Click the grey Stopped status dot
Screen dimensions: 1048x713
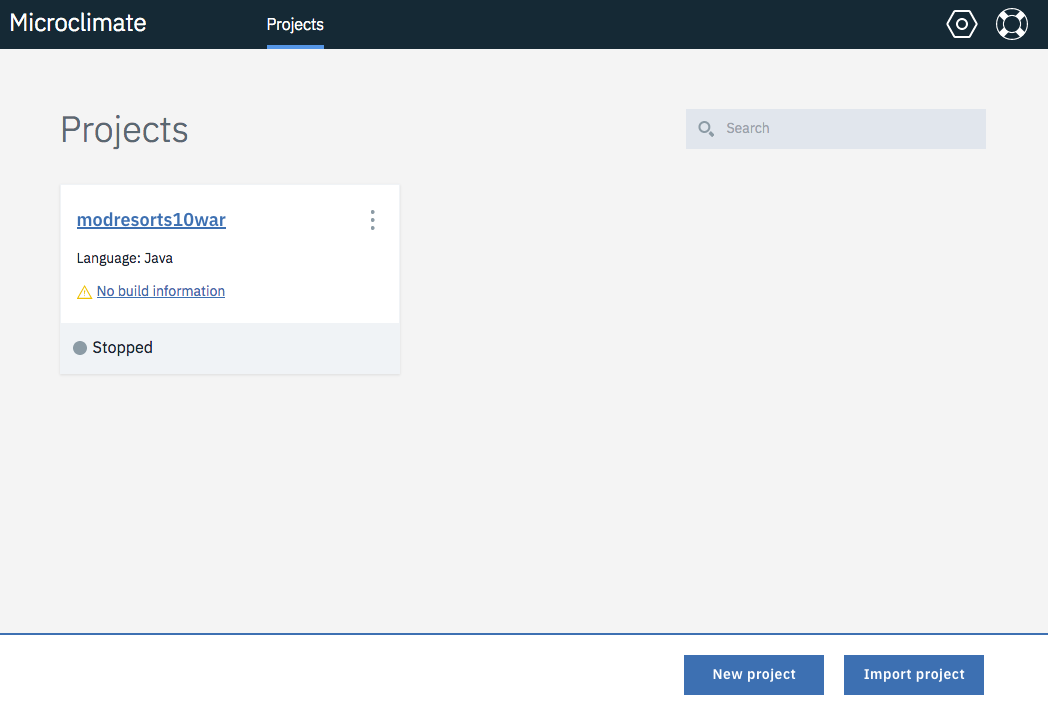pyautogui.click(x=80, y=347)
